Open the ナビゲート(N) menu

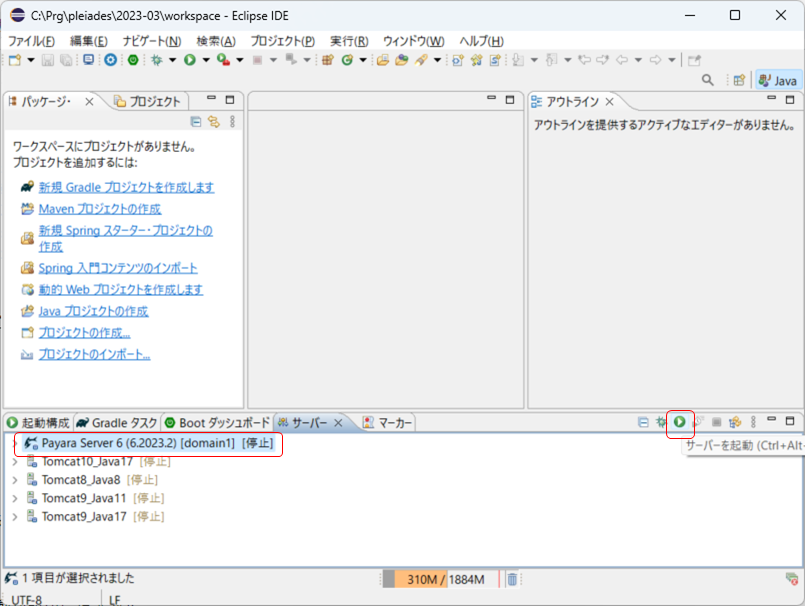[151, 41]
